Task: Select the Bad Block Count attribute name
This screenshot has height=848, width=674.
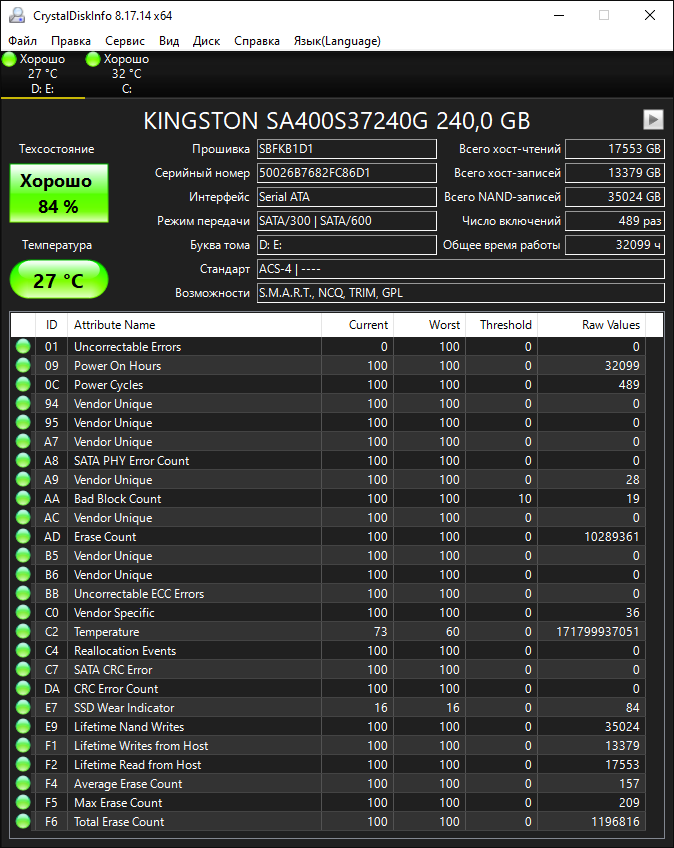Action: [x=117, y=499]
